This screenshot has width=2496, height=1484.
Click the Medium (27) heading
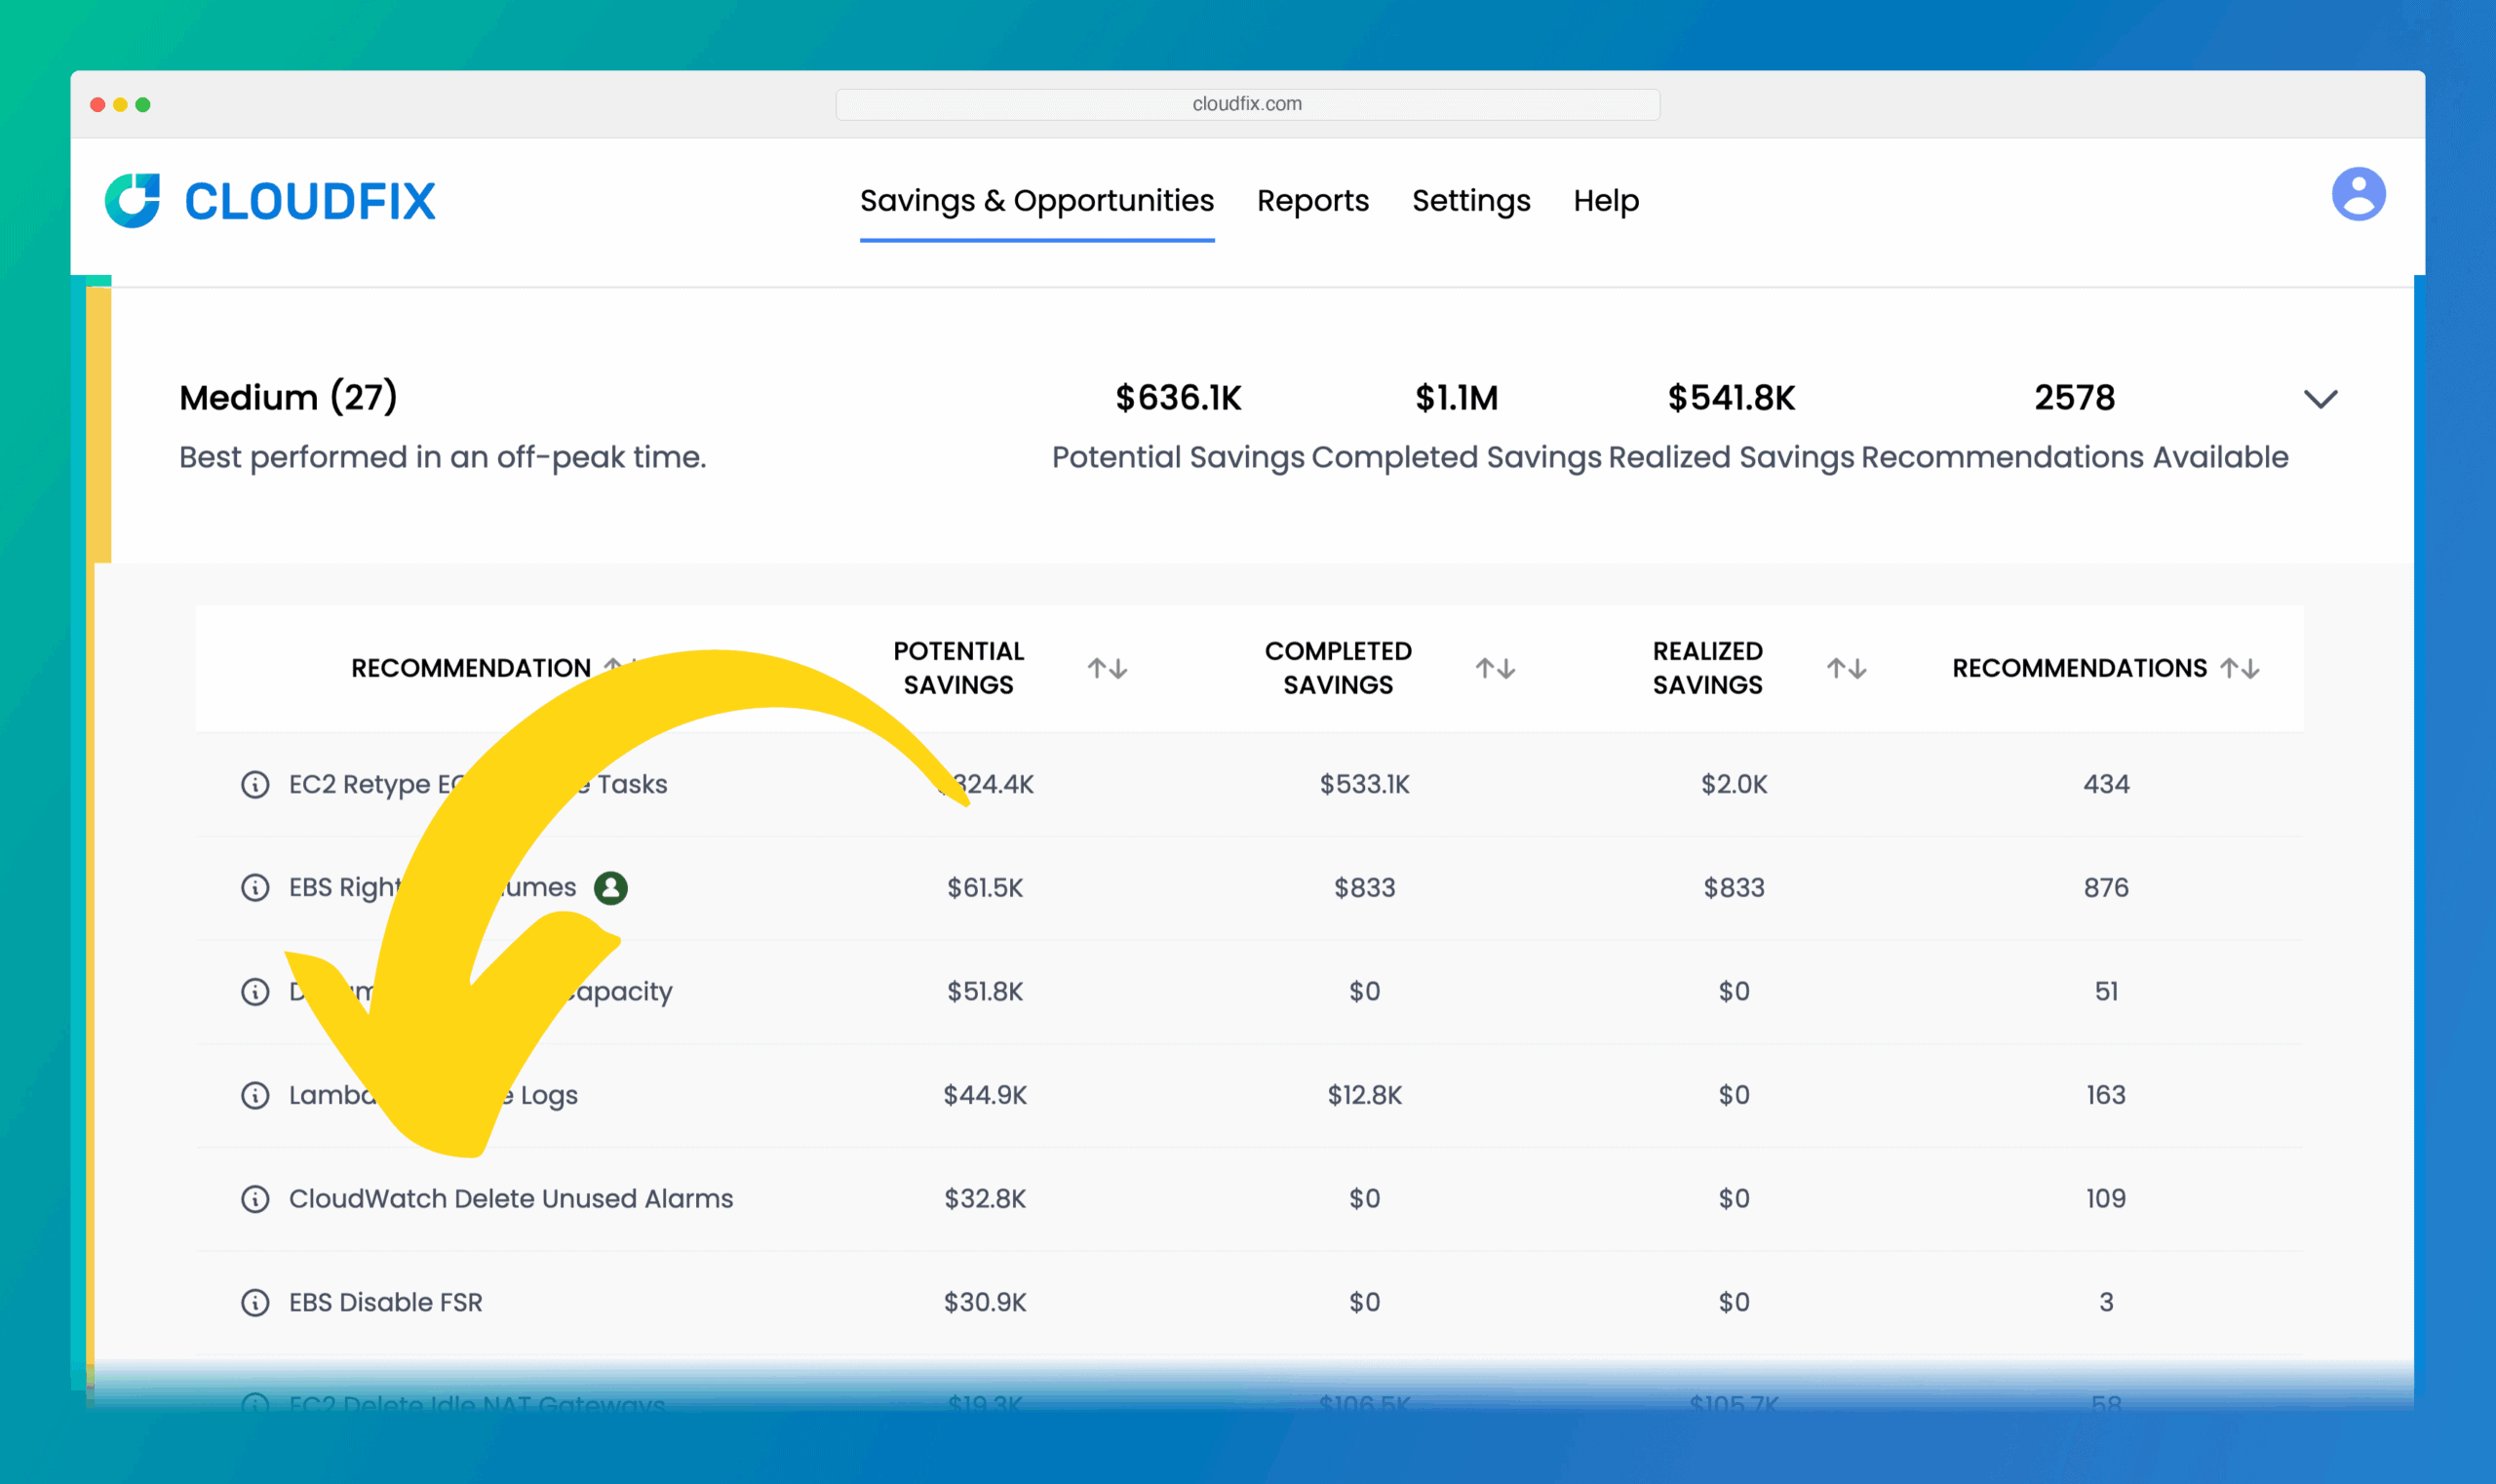[288, 398]
